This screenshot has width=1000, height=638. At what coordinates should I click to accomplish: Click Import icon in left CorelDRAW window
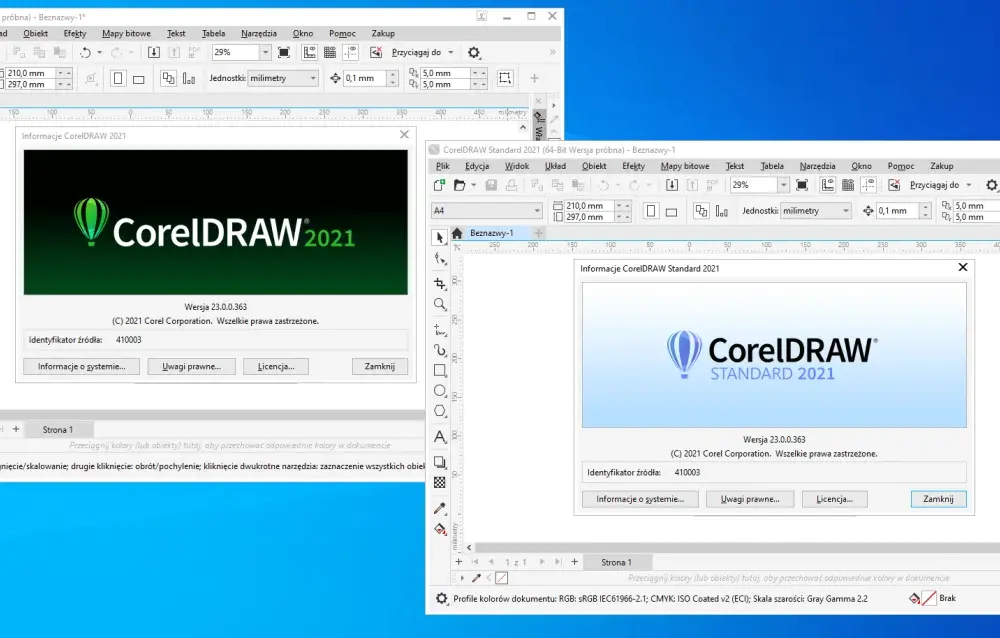tap(154, 52)
